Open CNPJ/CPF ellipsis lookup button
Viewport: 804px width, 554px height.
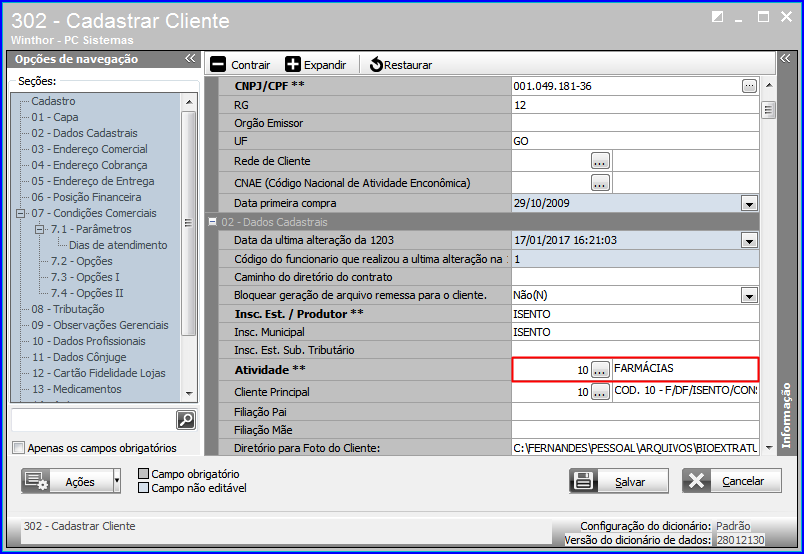pyautogui.click(x=749, y=86)
